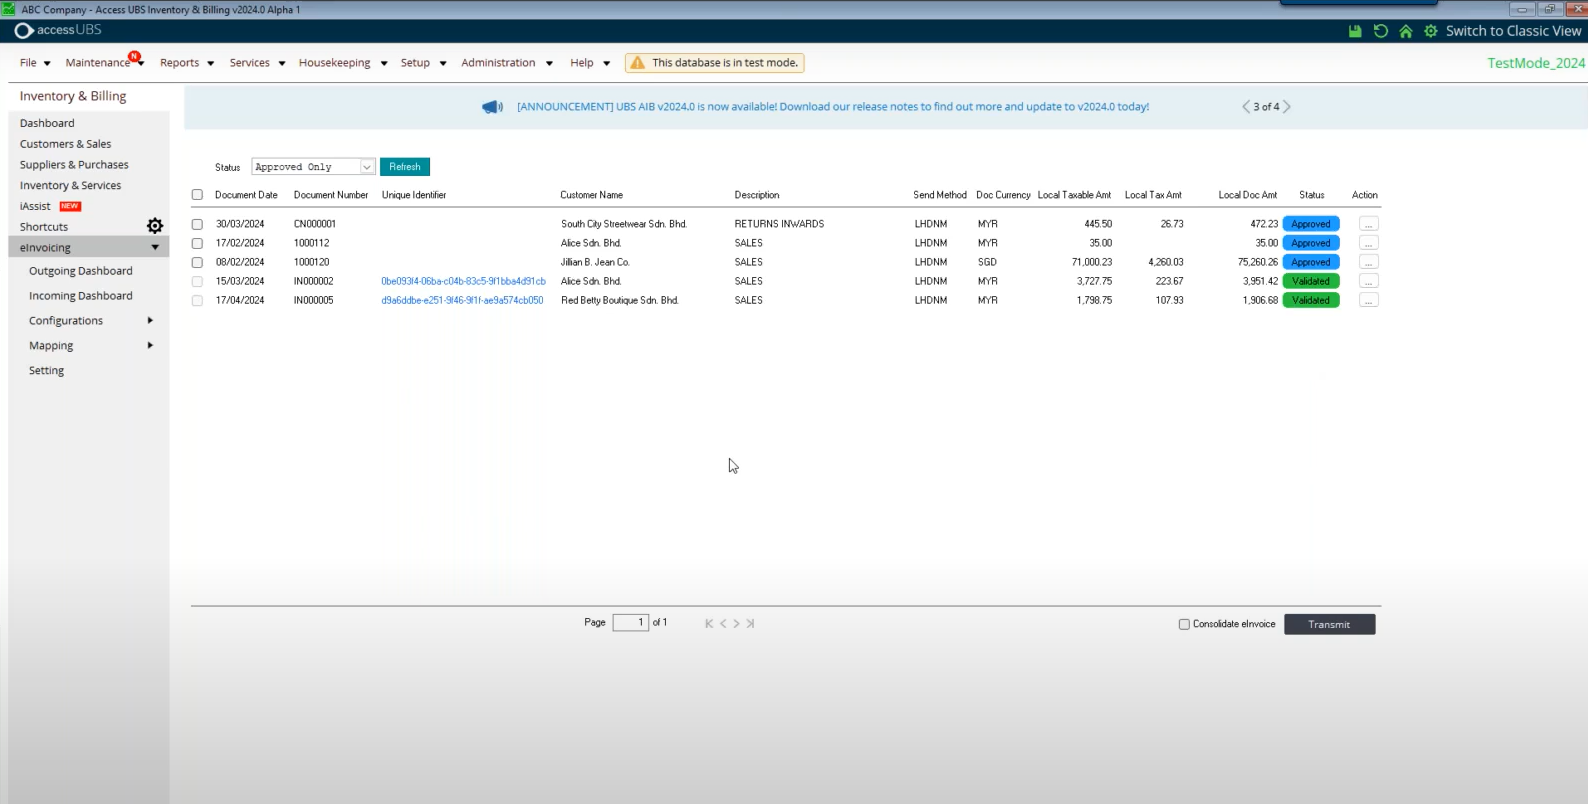
Task: Click the Refresh button
Action: click(x=405, y=167)
